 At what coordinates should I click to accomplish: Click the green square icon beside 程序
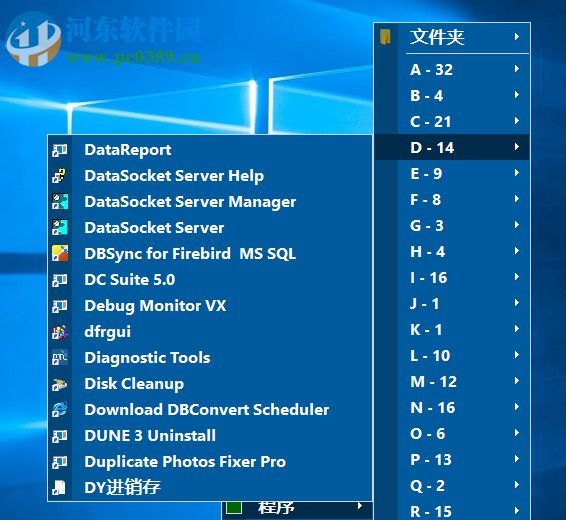click(234, 508)
